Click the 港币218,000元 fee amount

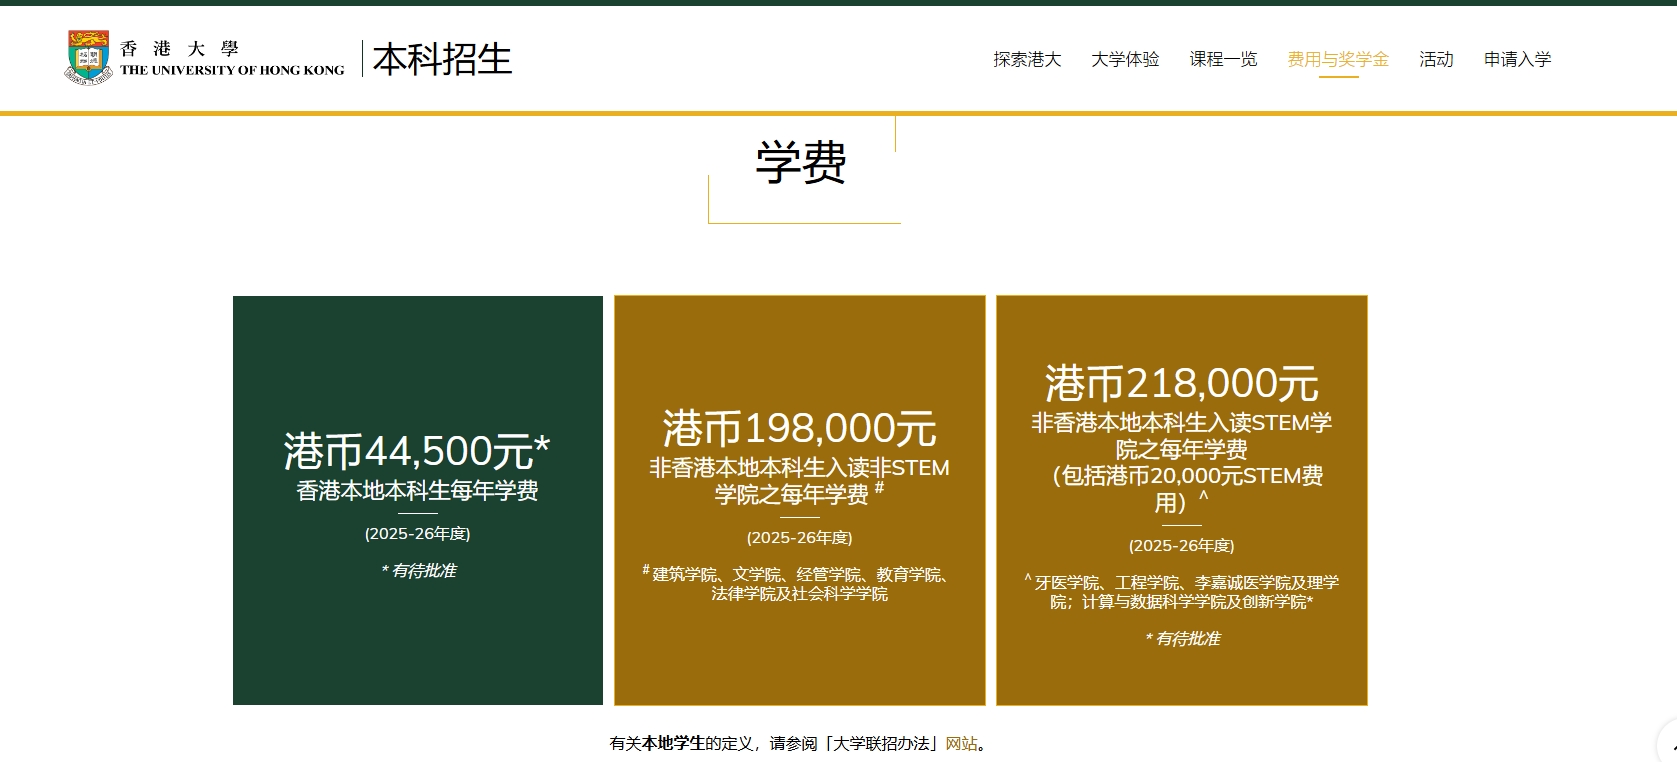click(1182, 383)
